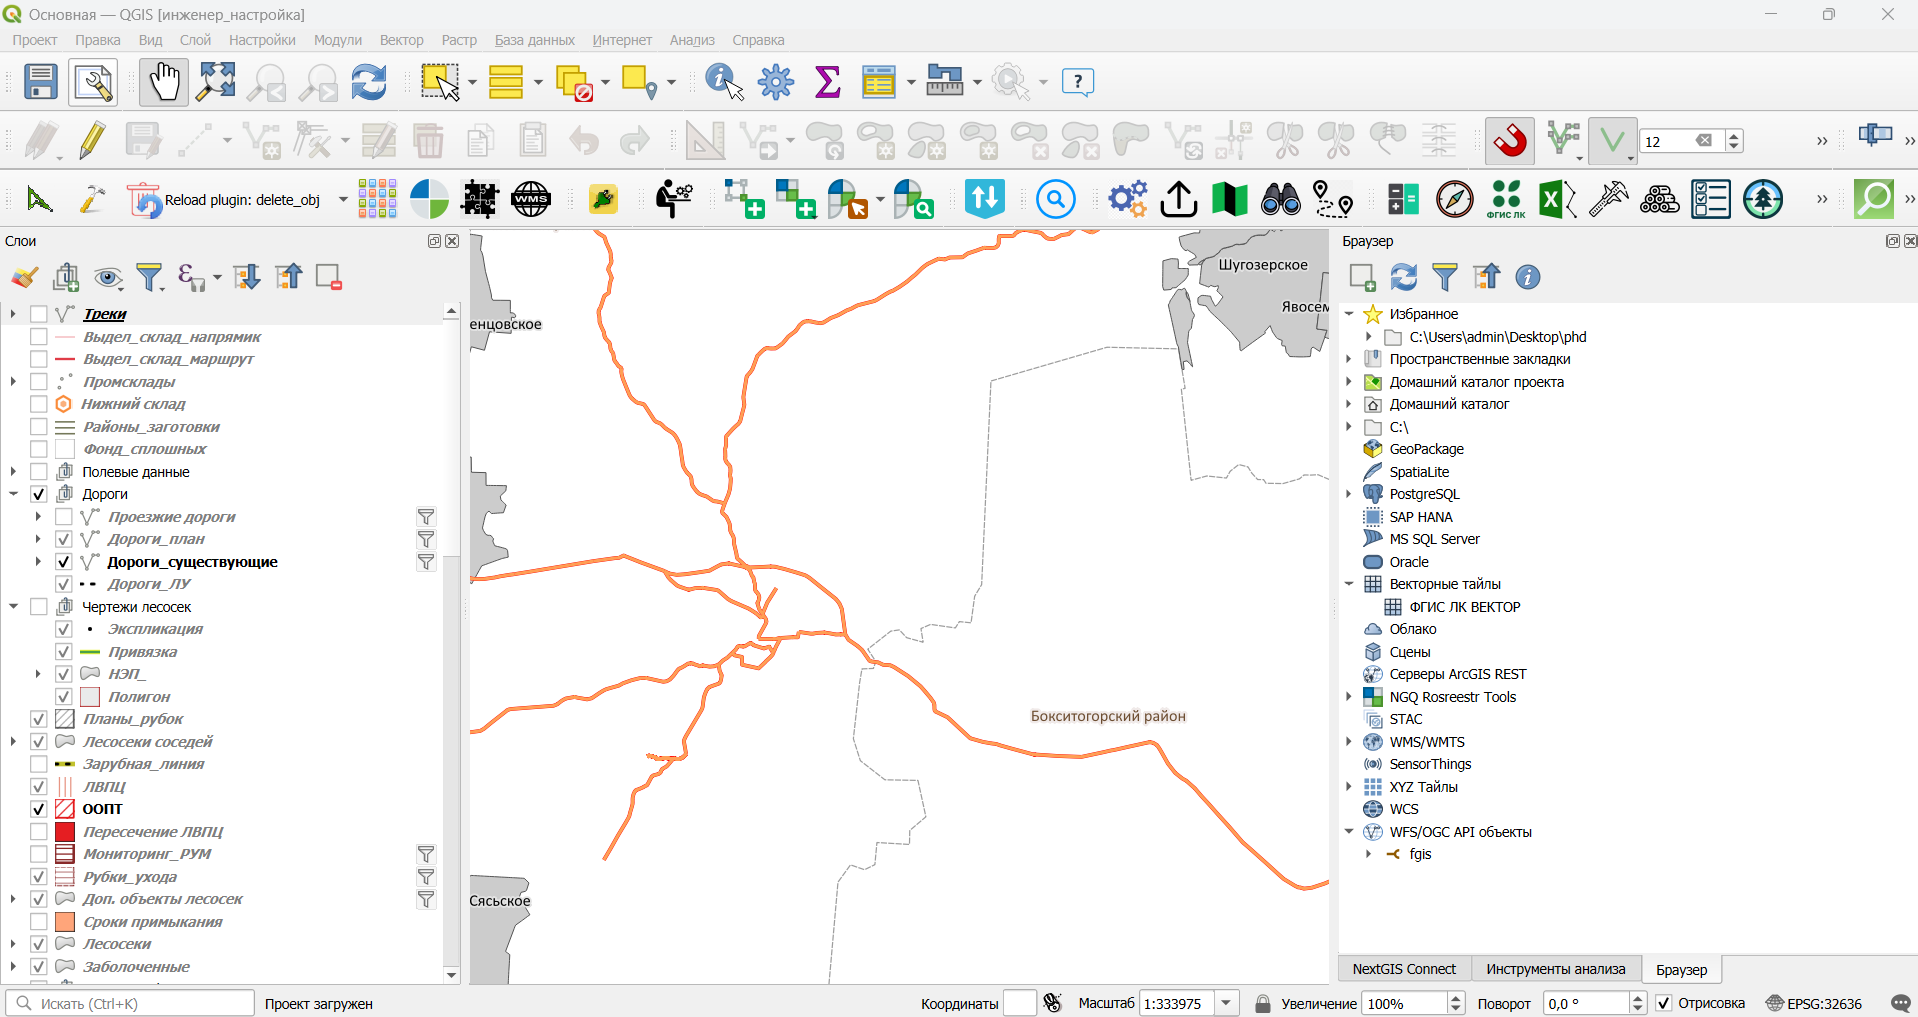Click the red Пересечение ЛВПЦ color swatch
This screenshot has width=1918, height=1017.
click(x=65, y=832)
